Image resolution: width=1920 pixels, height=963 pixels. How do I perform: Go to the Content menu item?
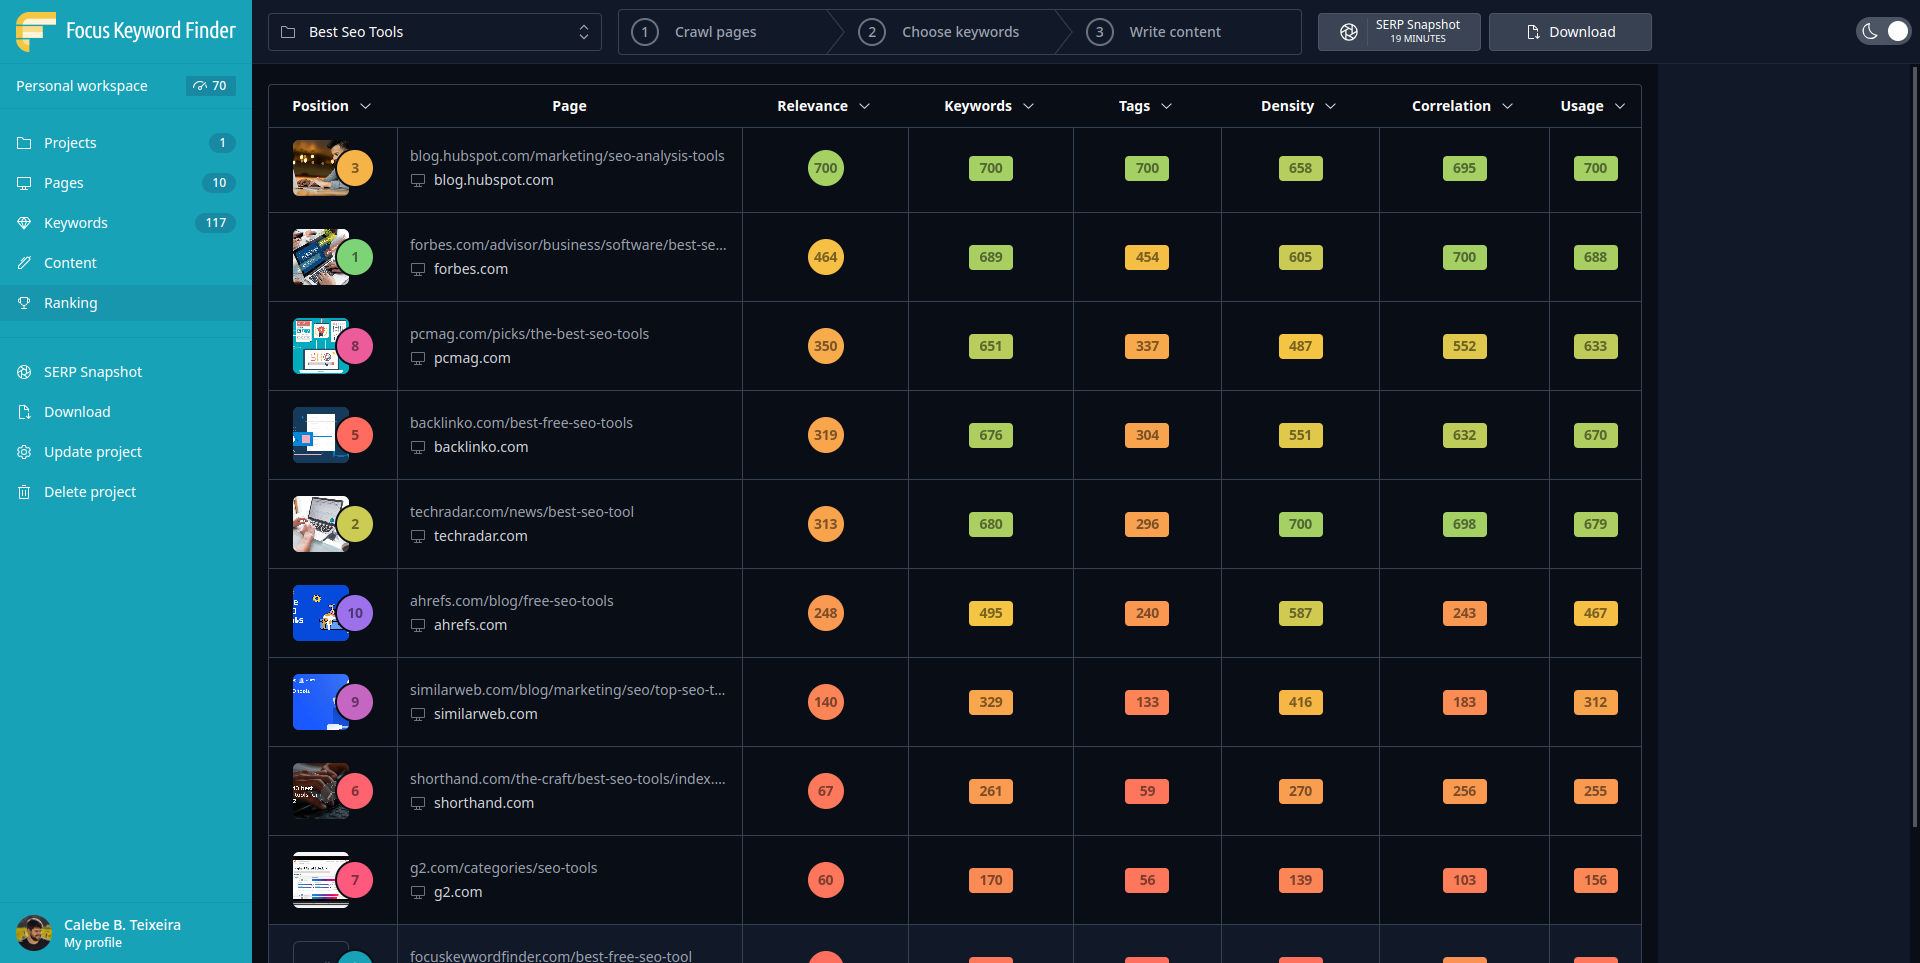tap(126, 263)
